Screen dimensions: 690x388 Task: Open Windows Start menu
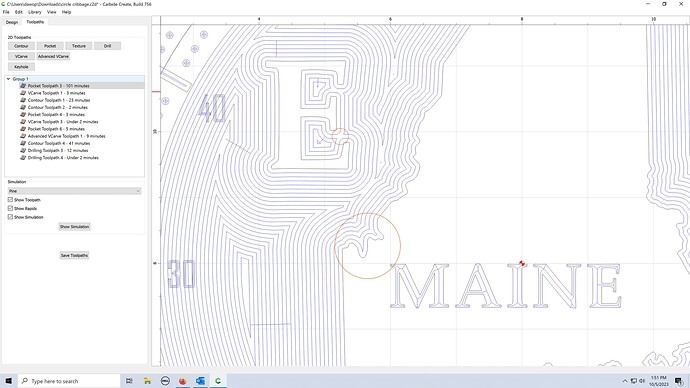[x=8, y=381]
